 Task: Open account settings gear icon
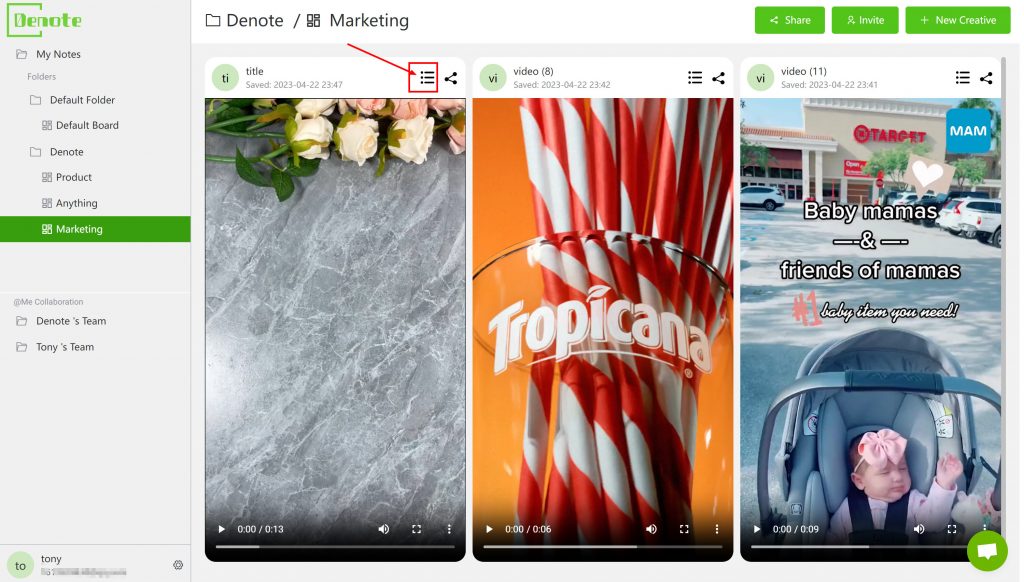coord(178,565)
